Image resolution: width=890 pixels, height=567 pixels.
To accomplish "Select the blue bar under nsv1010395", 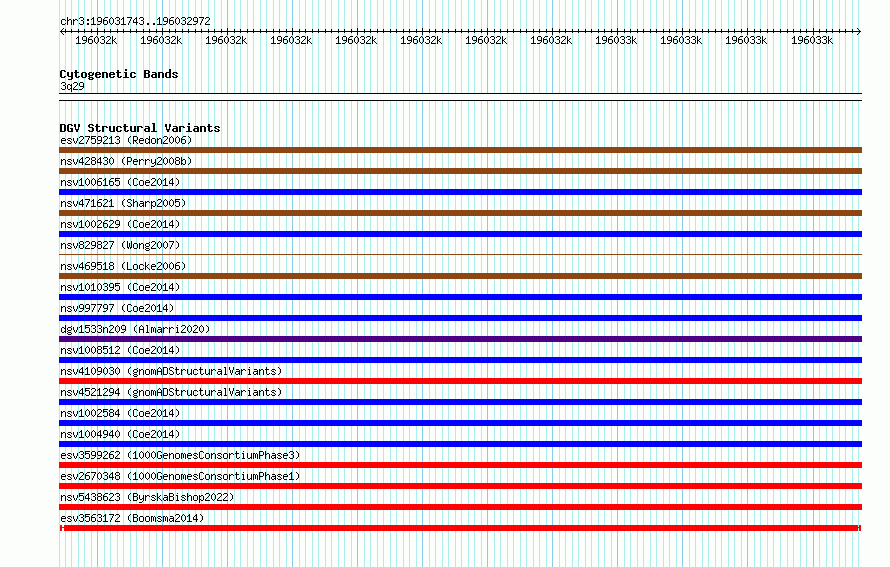I will 460,297.
